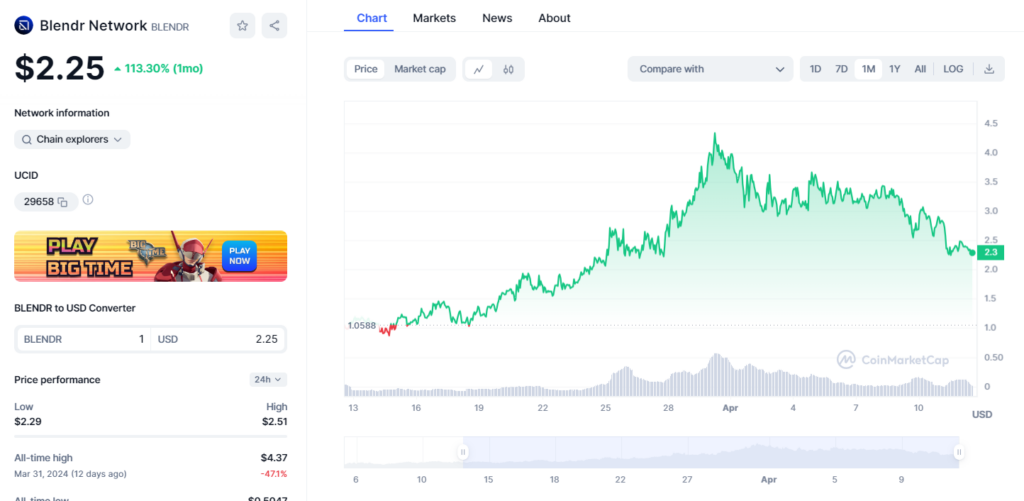Set chart range to 7D

(841, 69)
